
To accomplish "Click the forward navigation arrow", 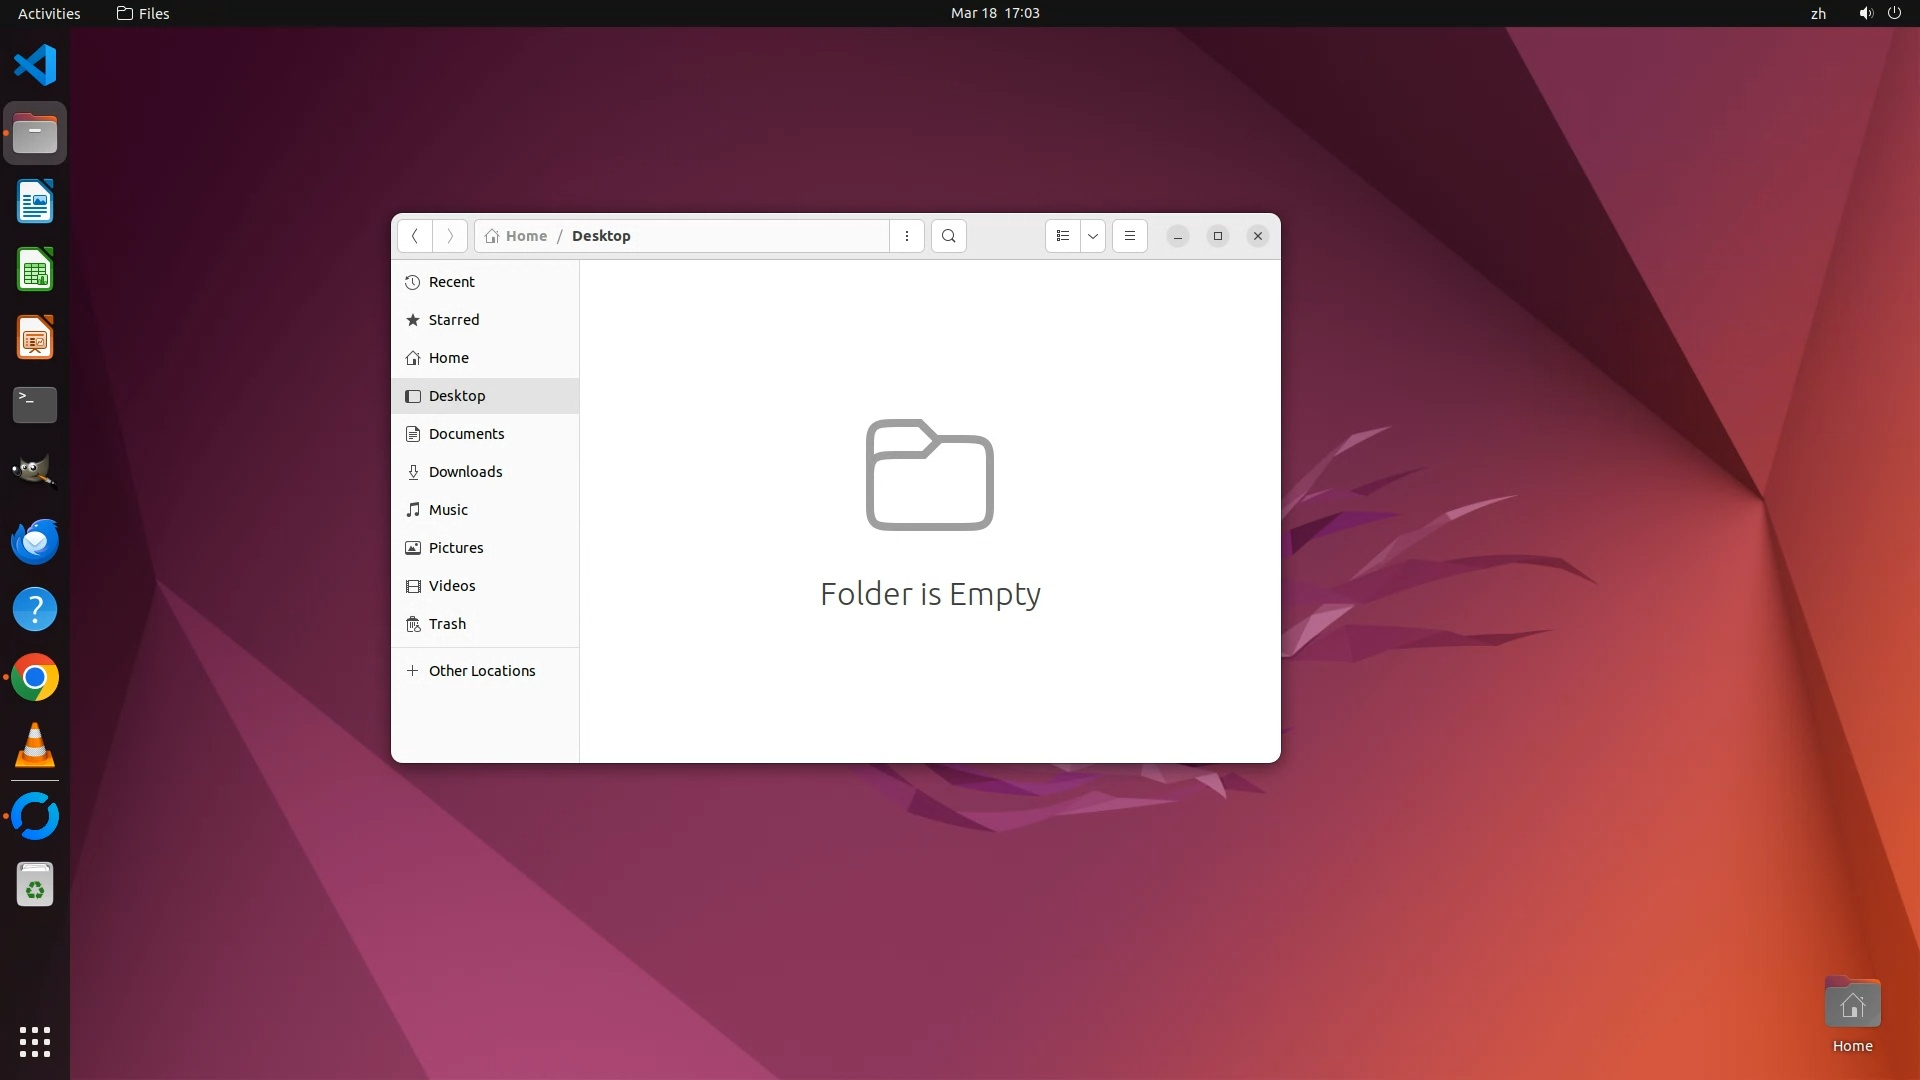I will [450, 236].
